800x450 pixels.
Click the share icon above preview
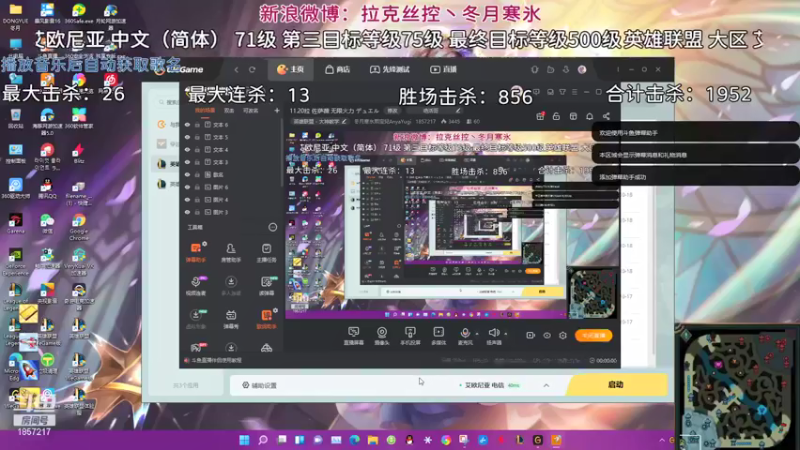point(606,116)
